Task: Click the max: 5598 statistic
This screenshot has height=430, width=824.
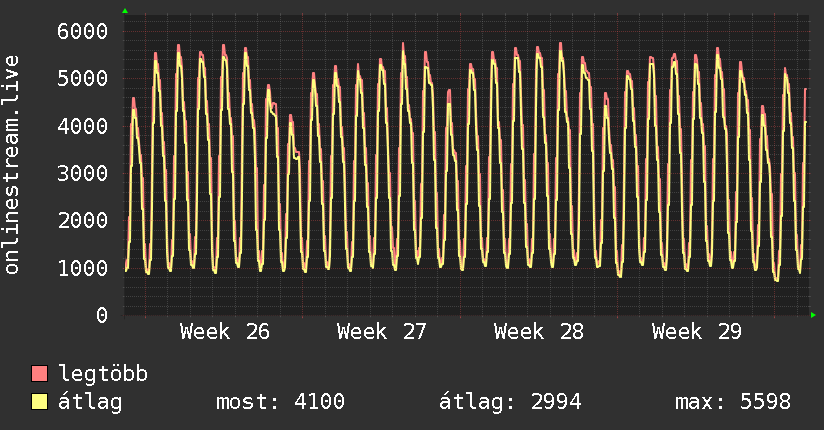Action: [x=733, y=402]
